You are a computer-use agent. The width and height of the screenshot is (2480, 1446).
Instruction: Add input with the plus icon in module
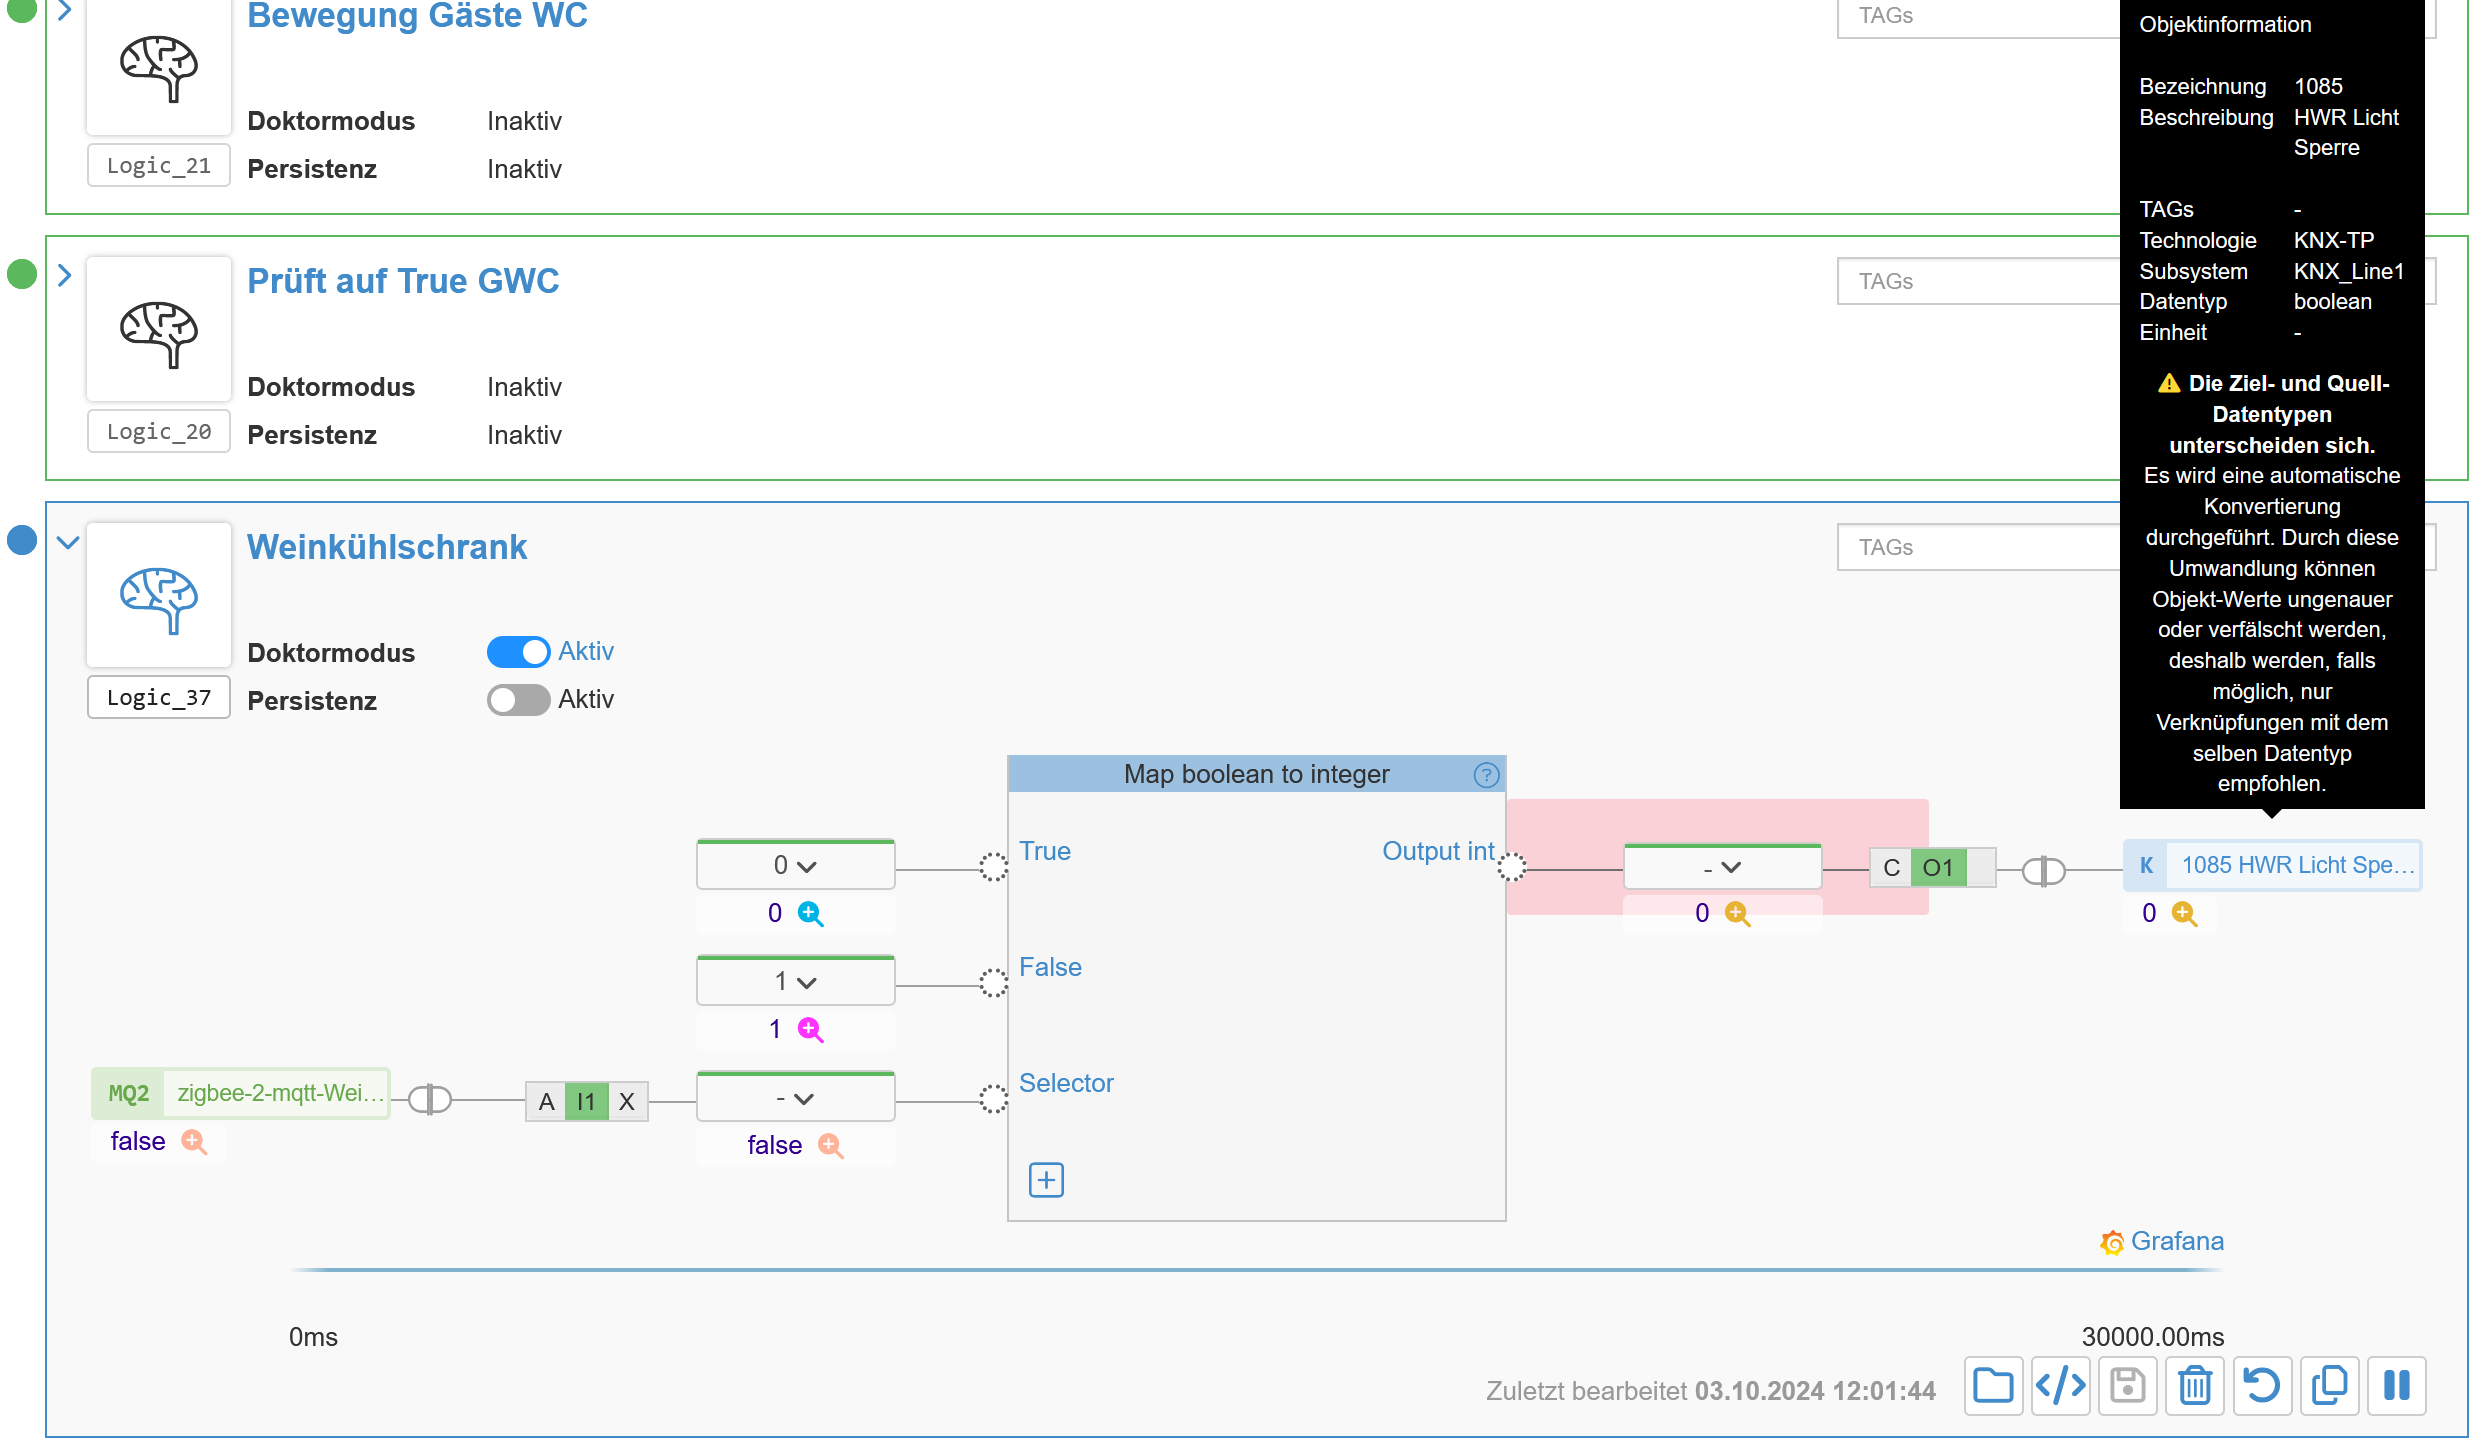click(x=1046, y=1180)
